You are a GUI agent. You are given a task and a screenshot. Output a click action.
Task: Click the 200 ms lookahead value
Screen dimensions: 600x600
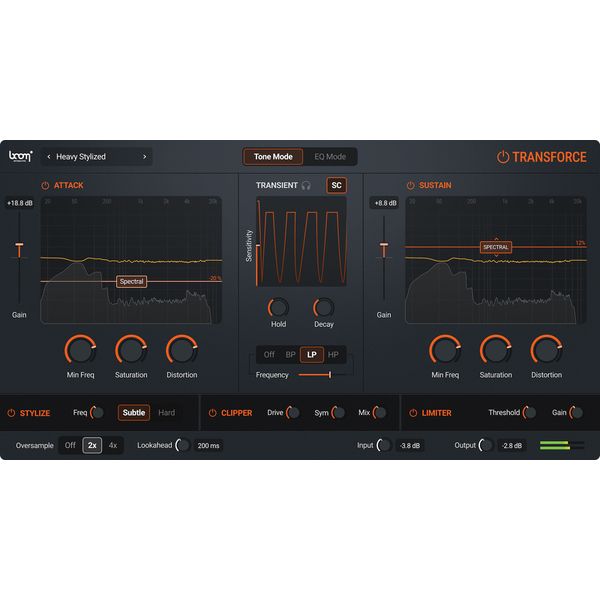209,446
